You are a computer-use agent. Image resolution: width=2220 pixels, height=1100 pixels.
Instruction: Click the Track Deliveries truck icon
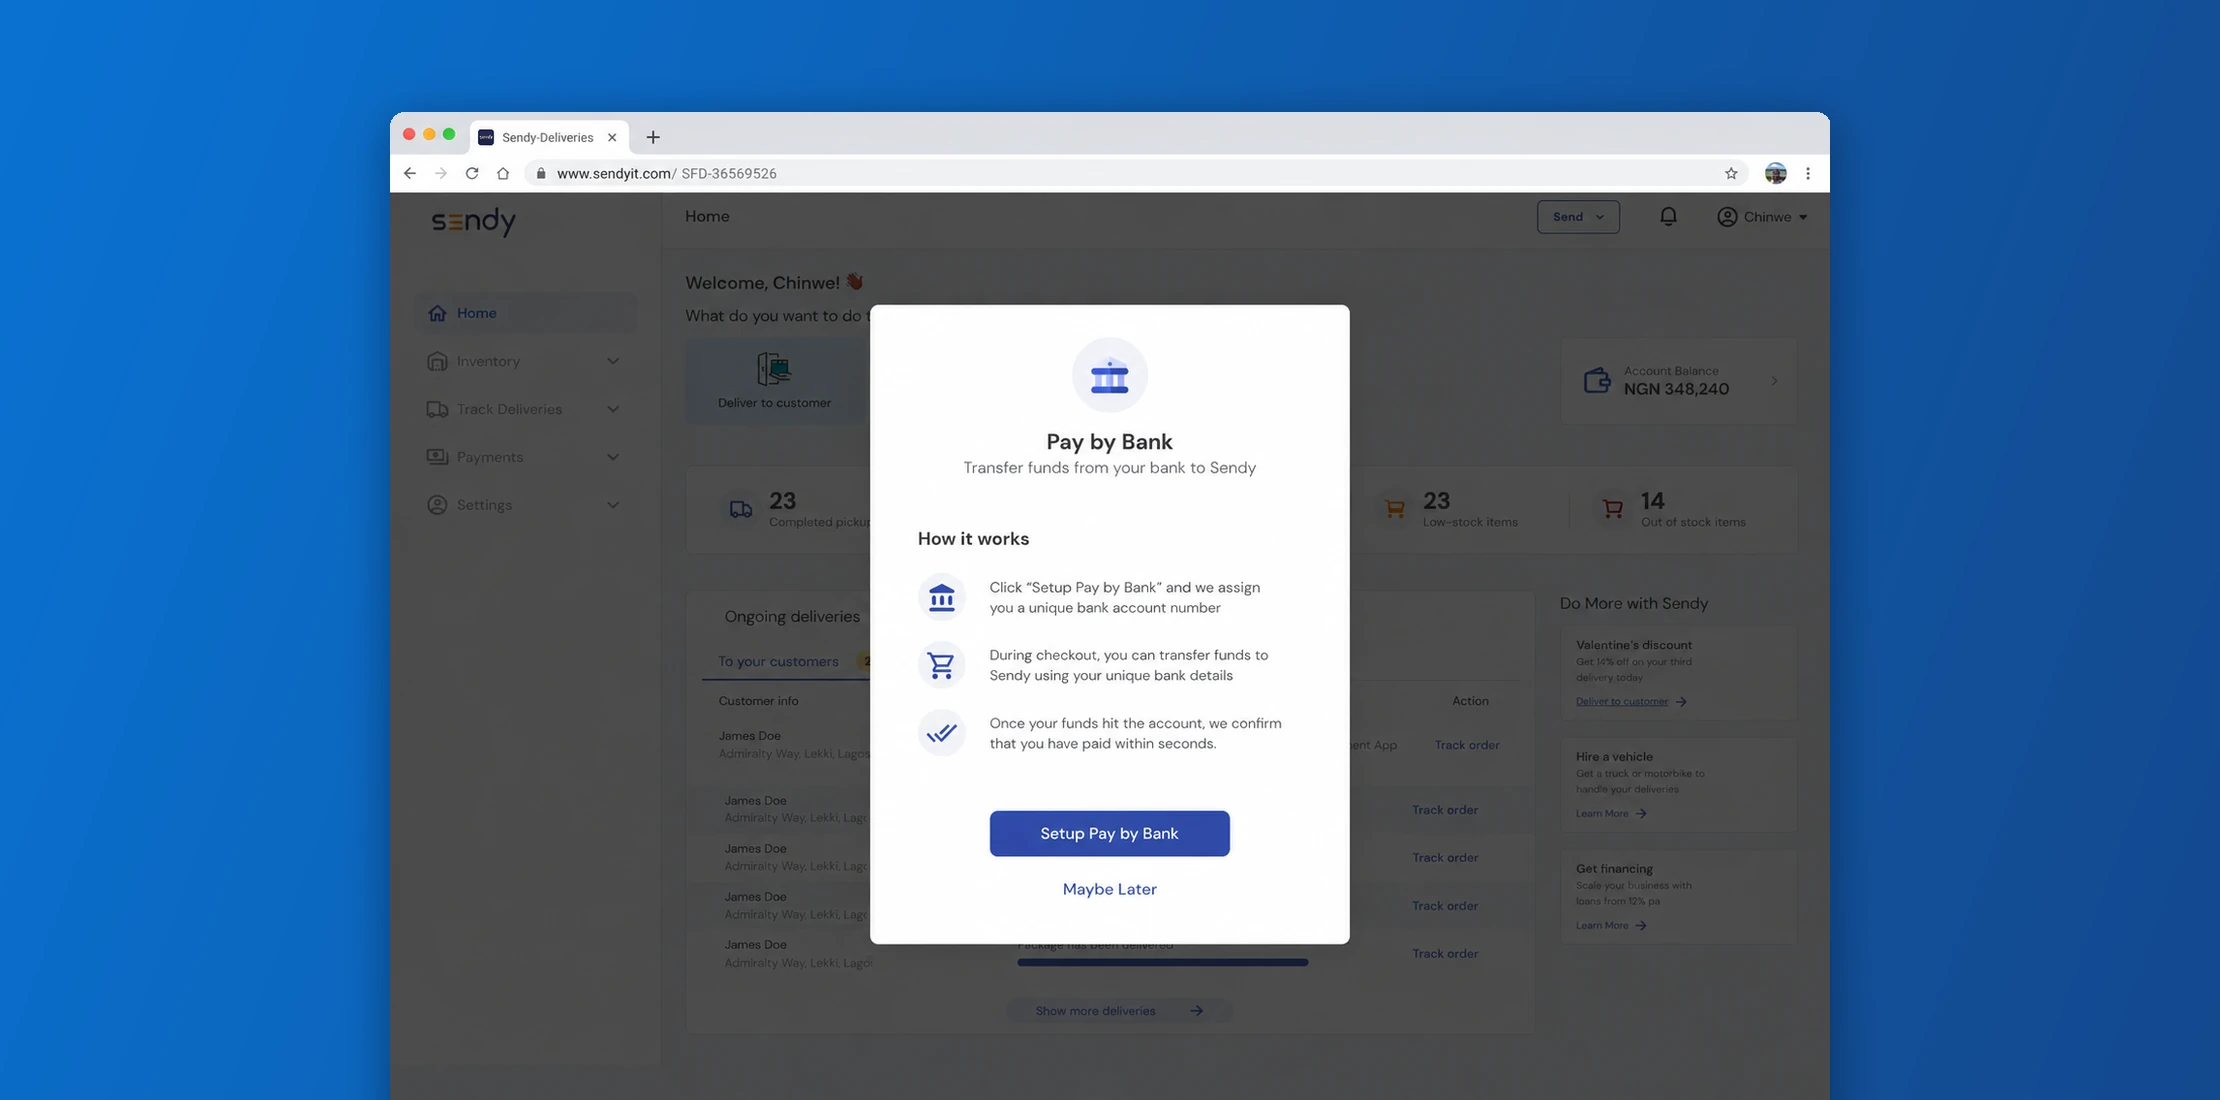[x=437, y=409]
